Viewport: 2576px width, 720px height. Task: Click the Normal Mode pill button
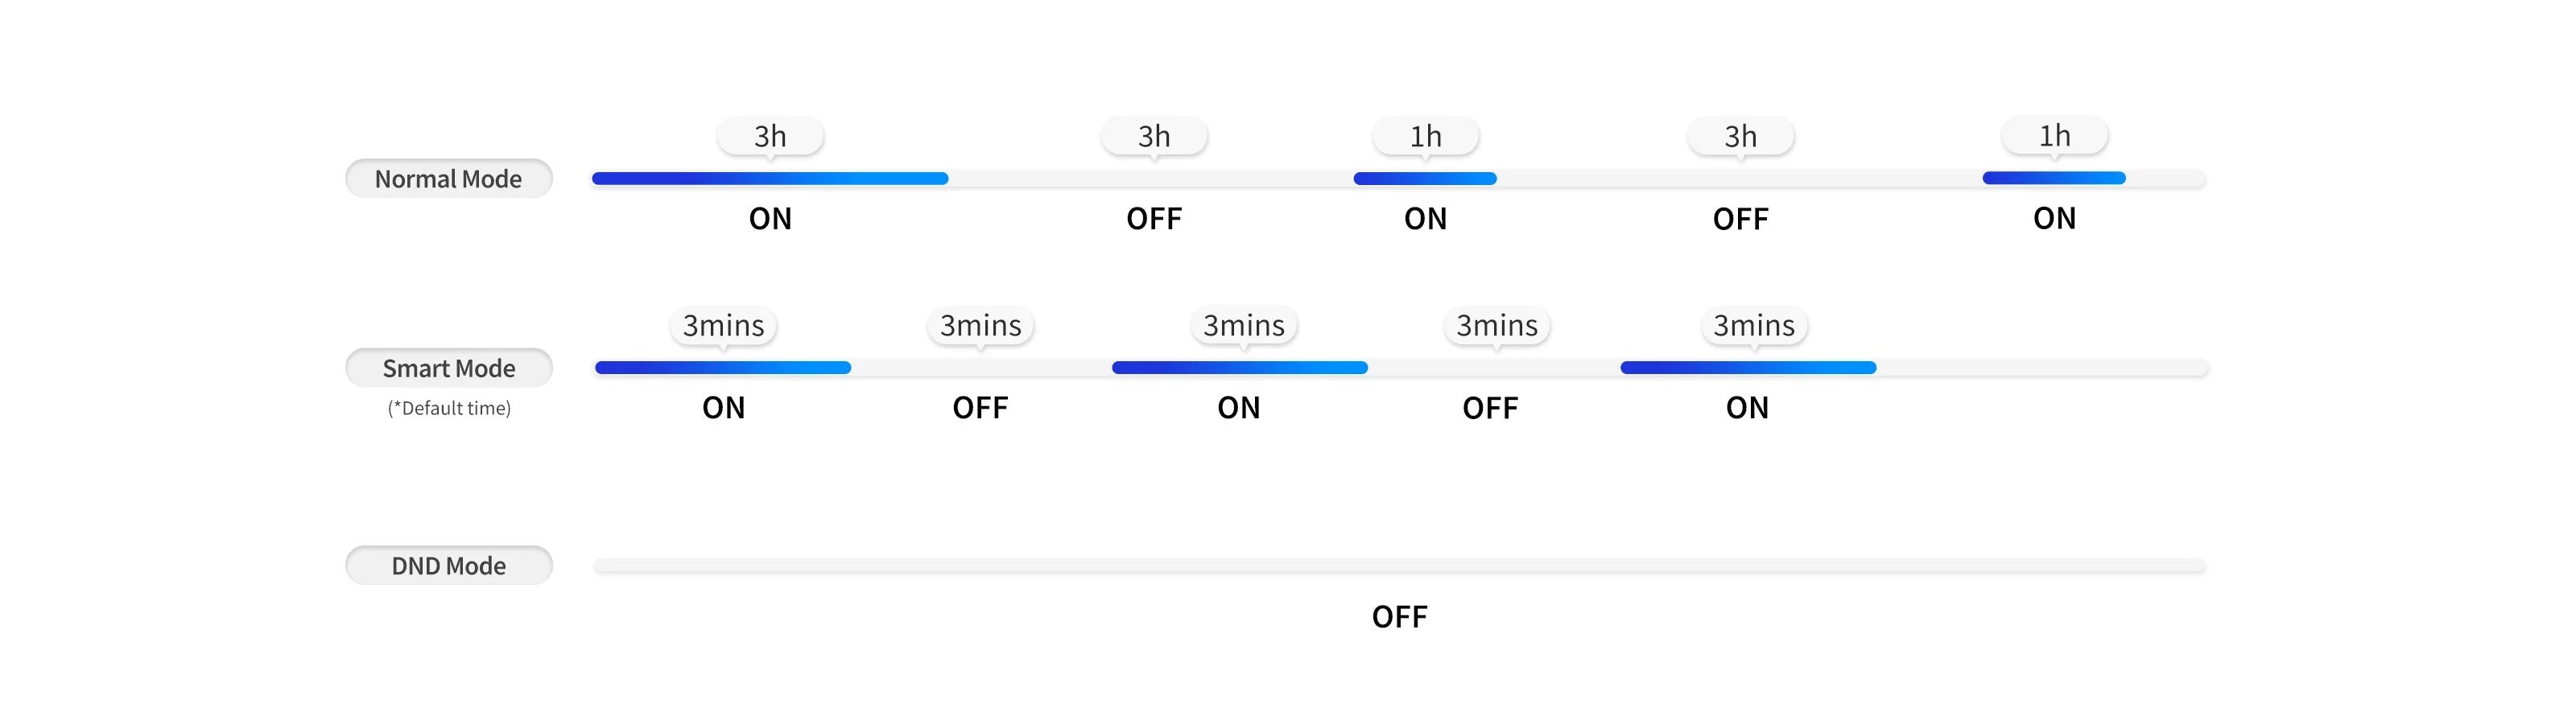(x=448, y=179)
